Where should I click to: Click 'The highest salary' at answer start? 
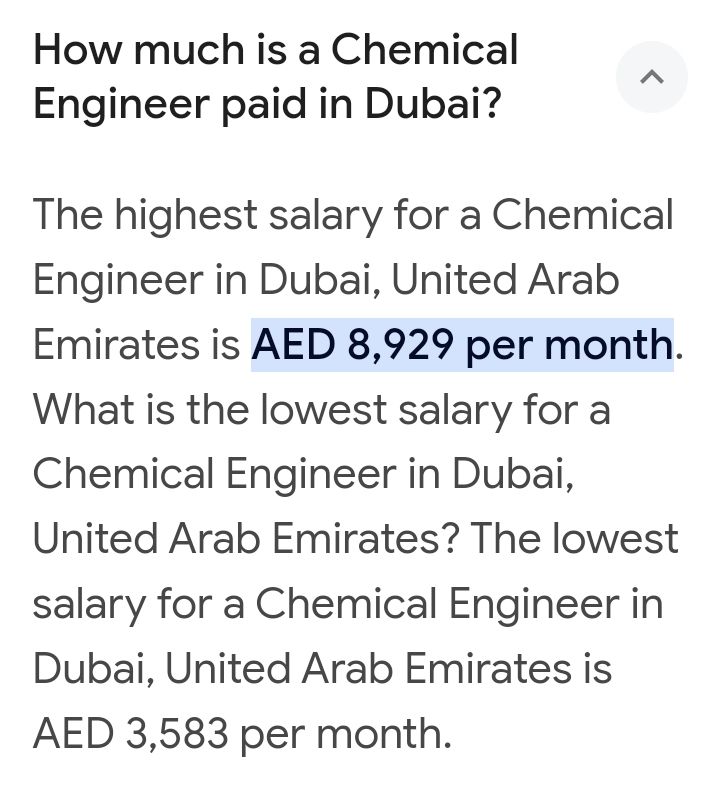point(196,215)
